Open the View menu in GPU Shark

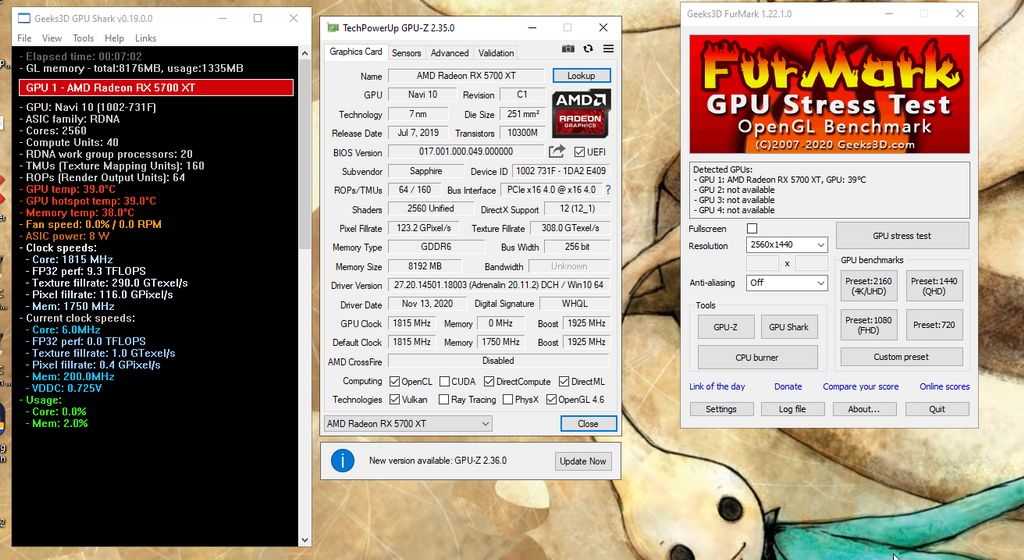coord(52,38)
